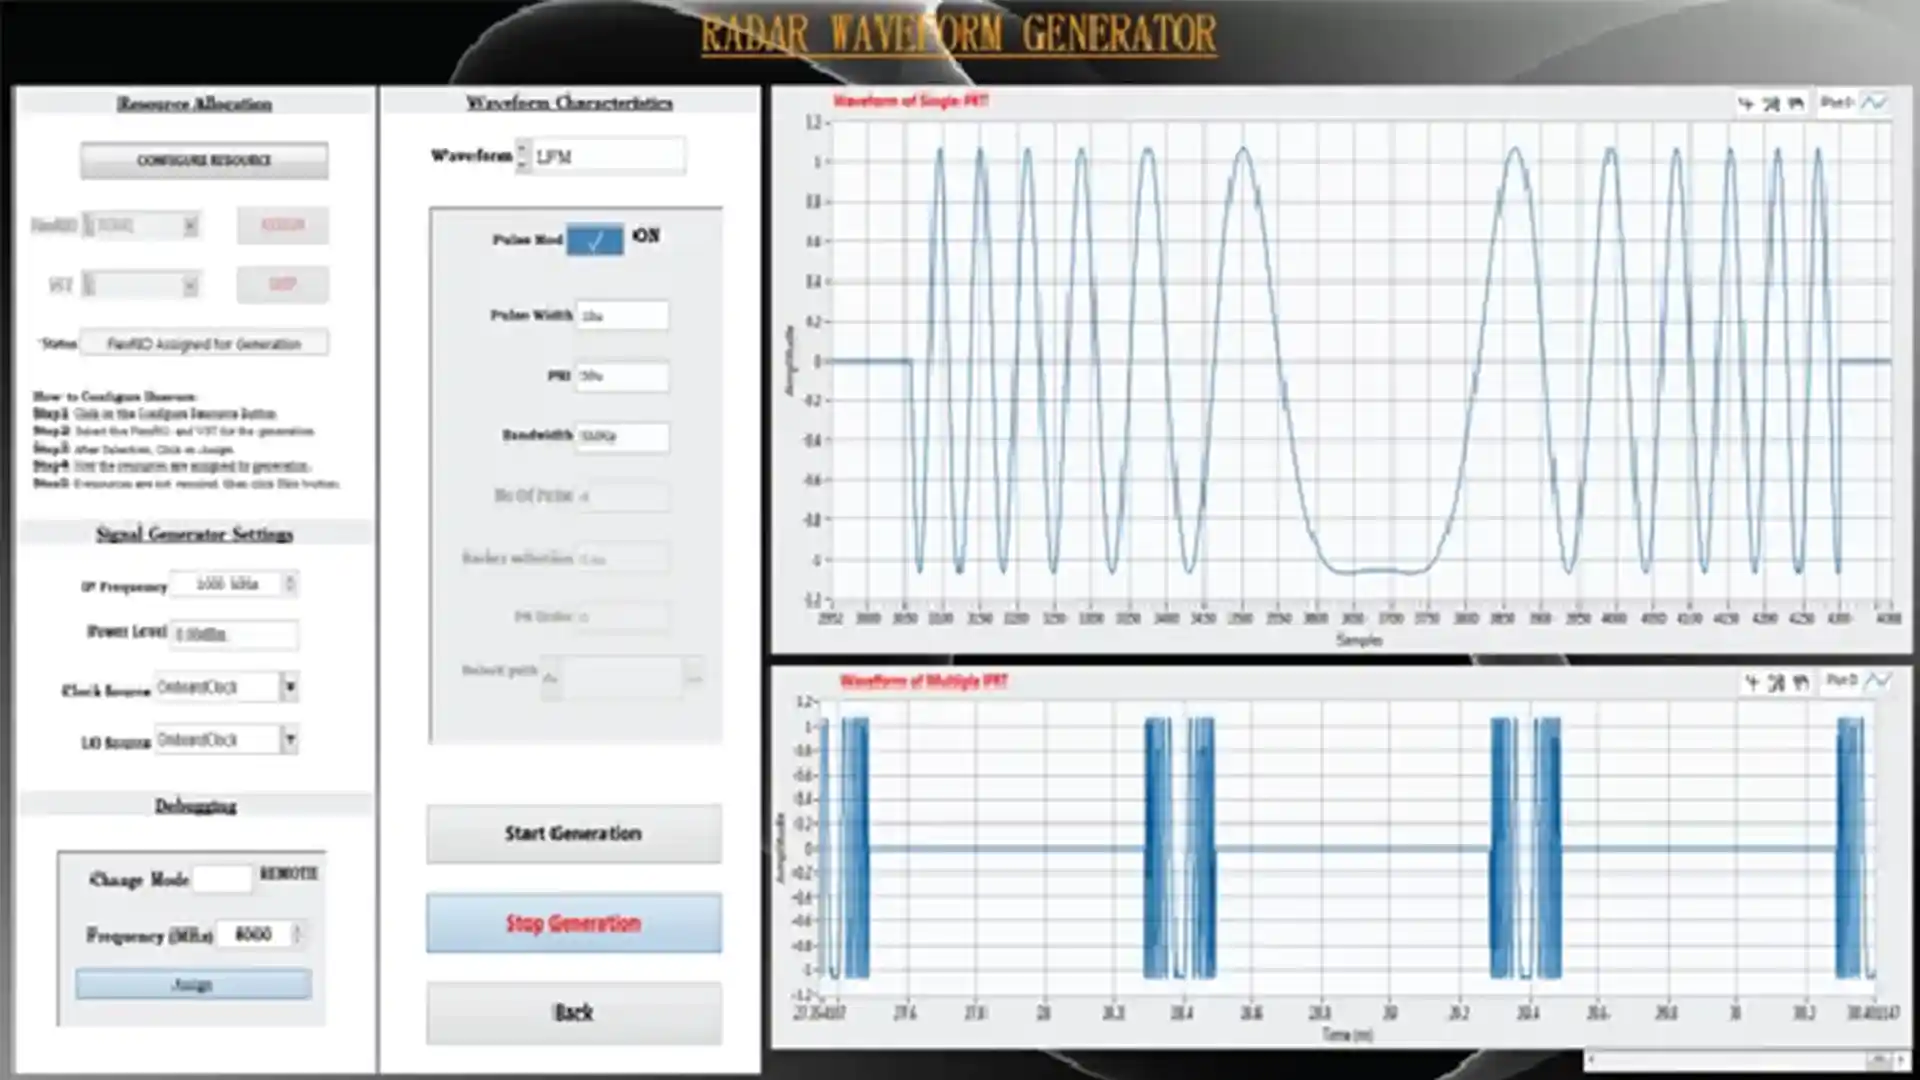Select cursor tool on Multiple PRT graph
The width and height of the screenshot is (1920, 1080).
click(x=1751, y=682)
